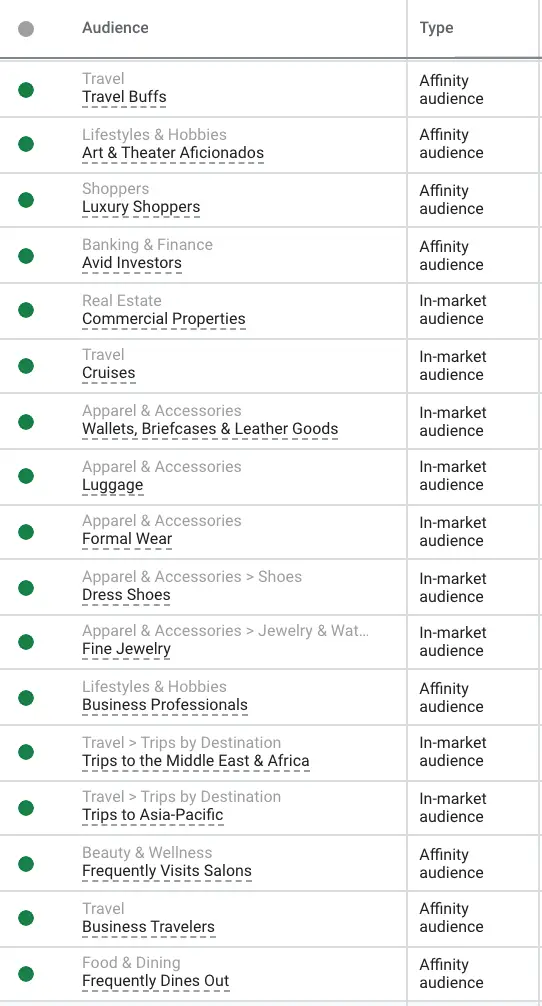Click the gray status dot in header

pos(26,29)
